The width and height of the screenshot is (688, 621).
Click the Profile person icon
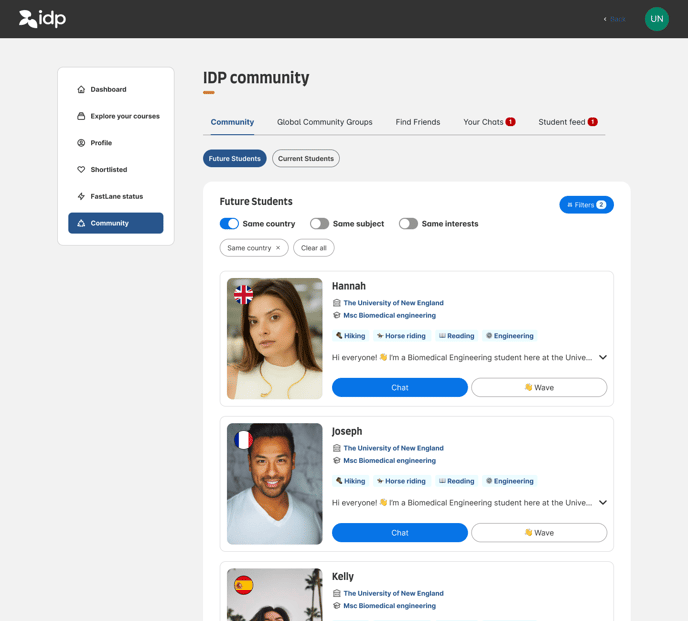coord(81,143)
